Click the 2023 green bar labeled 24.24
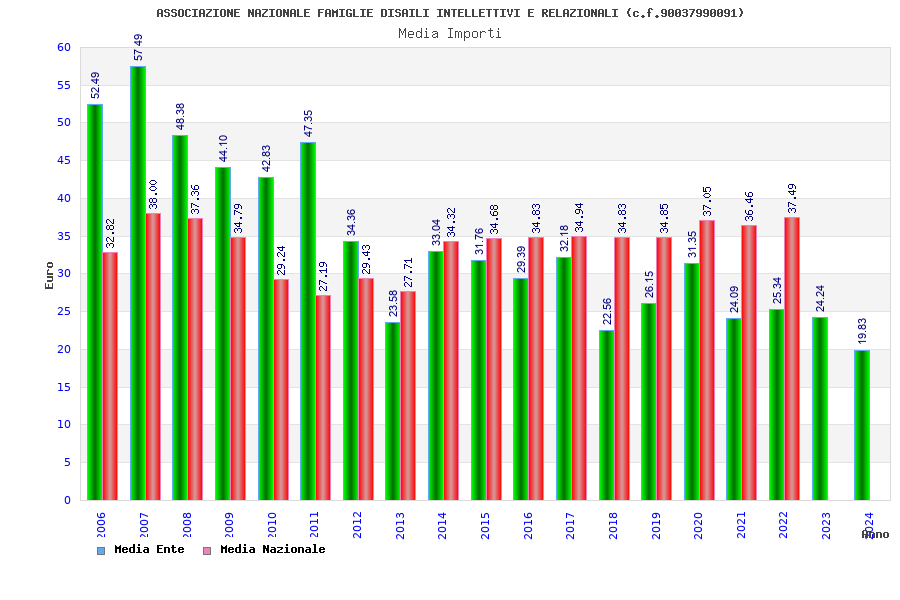Screen dimensions: 900x600 click(x=820, y=409)
